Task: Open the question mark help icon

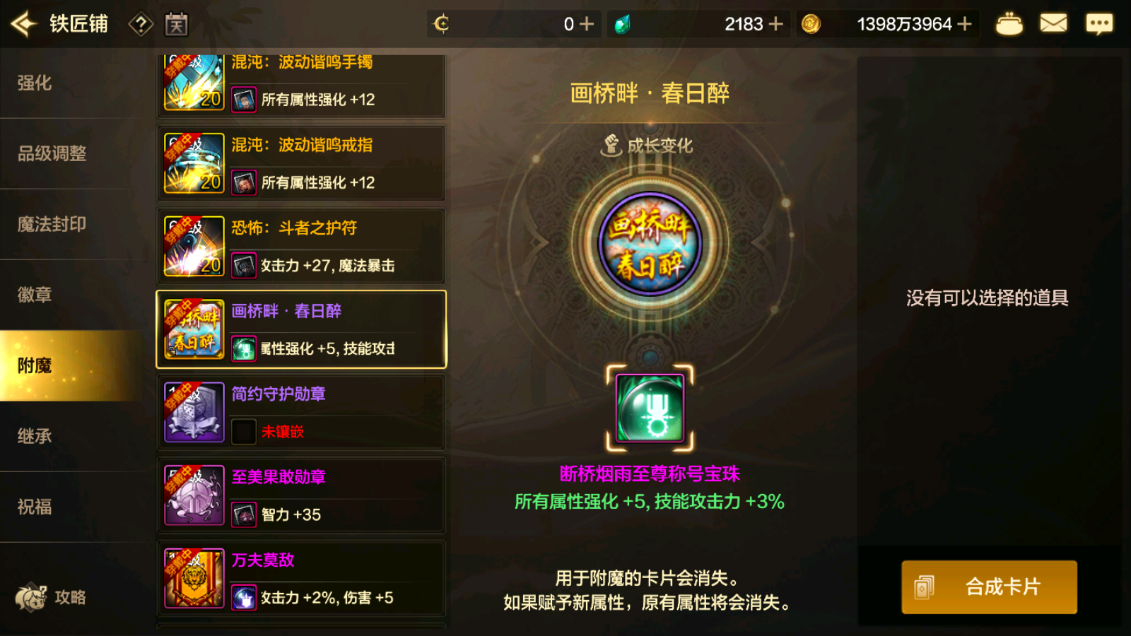Action: 141,25
